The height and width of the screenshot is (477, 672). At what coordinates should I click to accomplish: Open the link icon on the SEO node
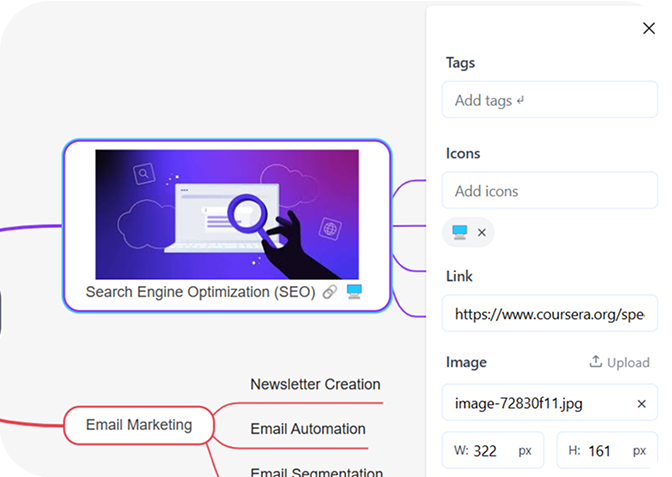(330, 292)
